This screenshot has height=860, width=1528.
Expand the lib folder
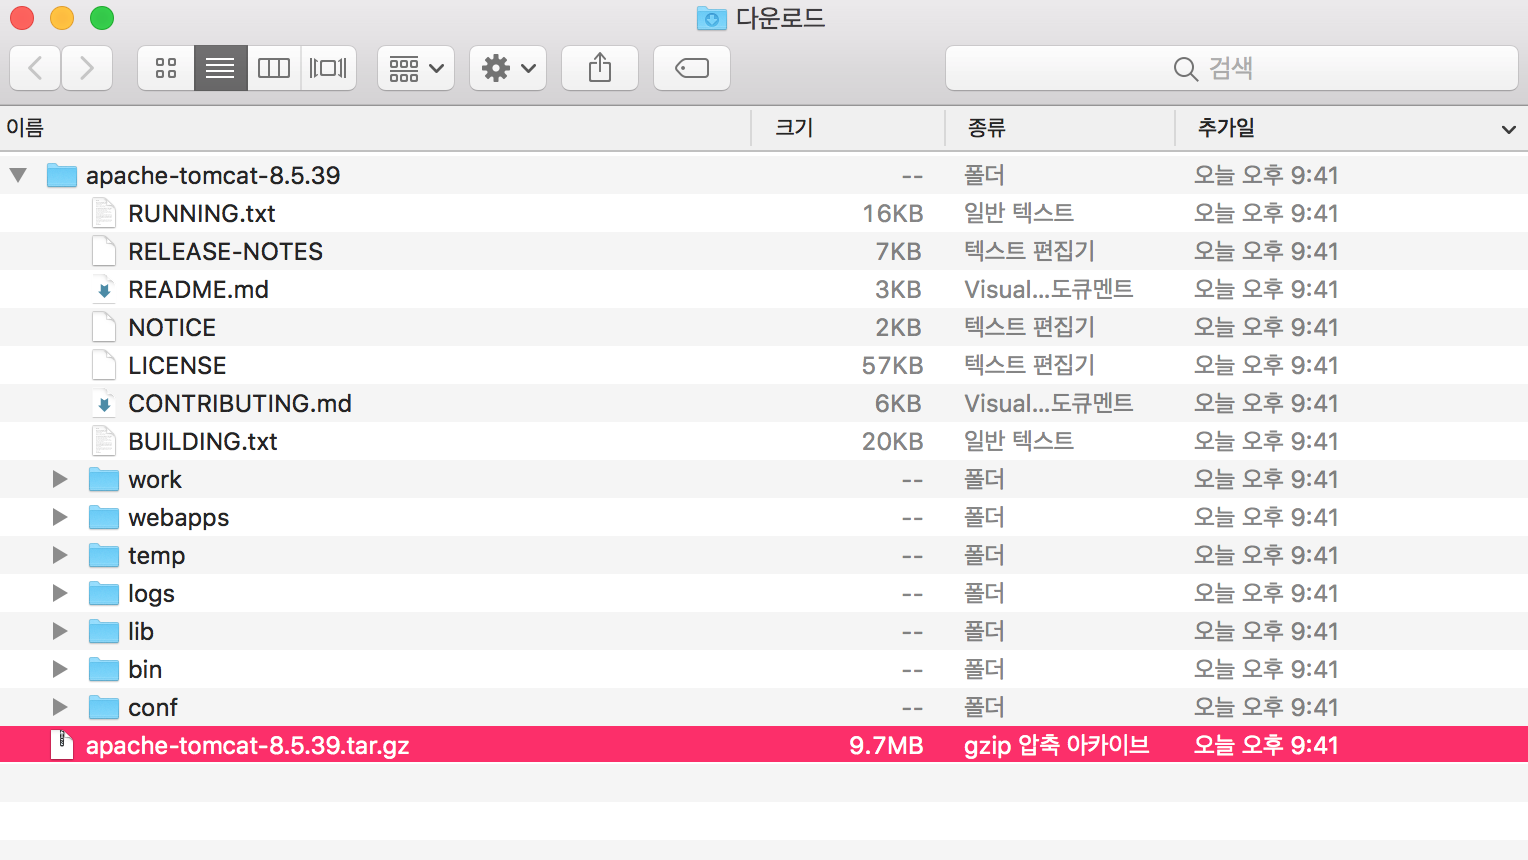coord(60,631)
